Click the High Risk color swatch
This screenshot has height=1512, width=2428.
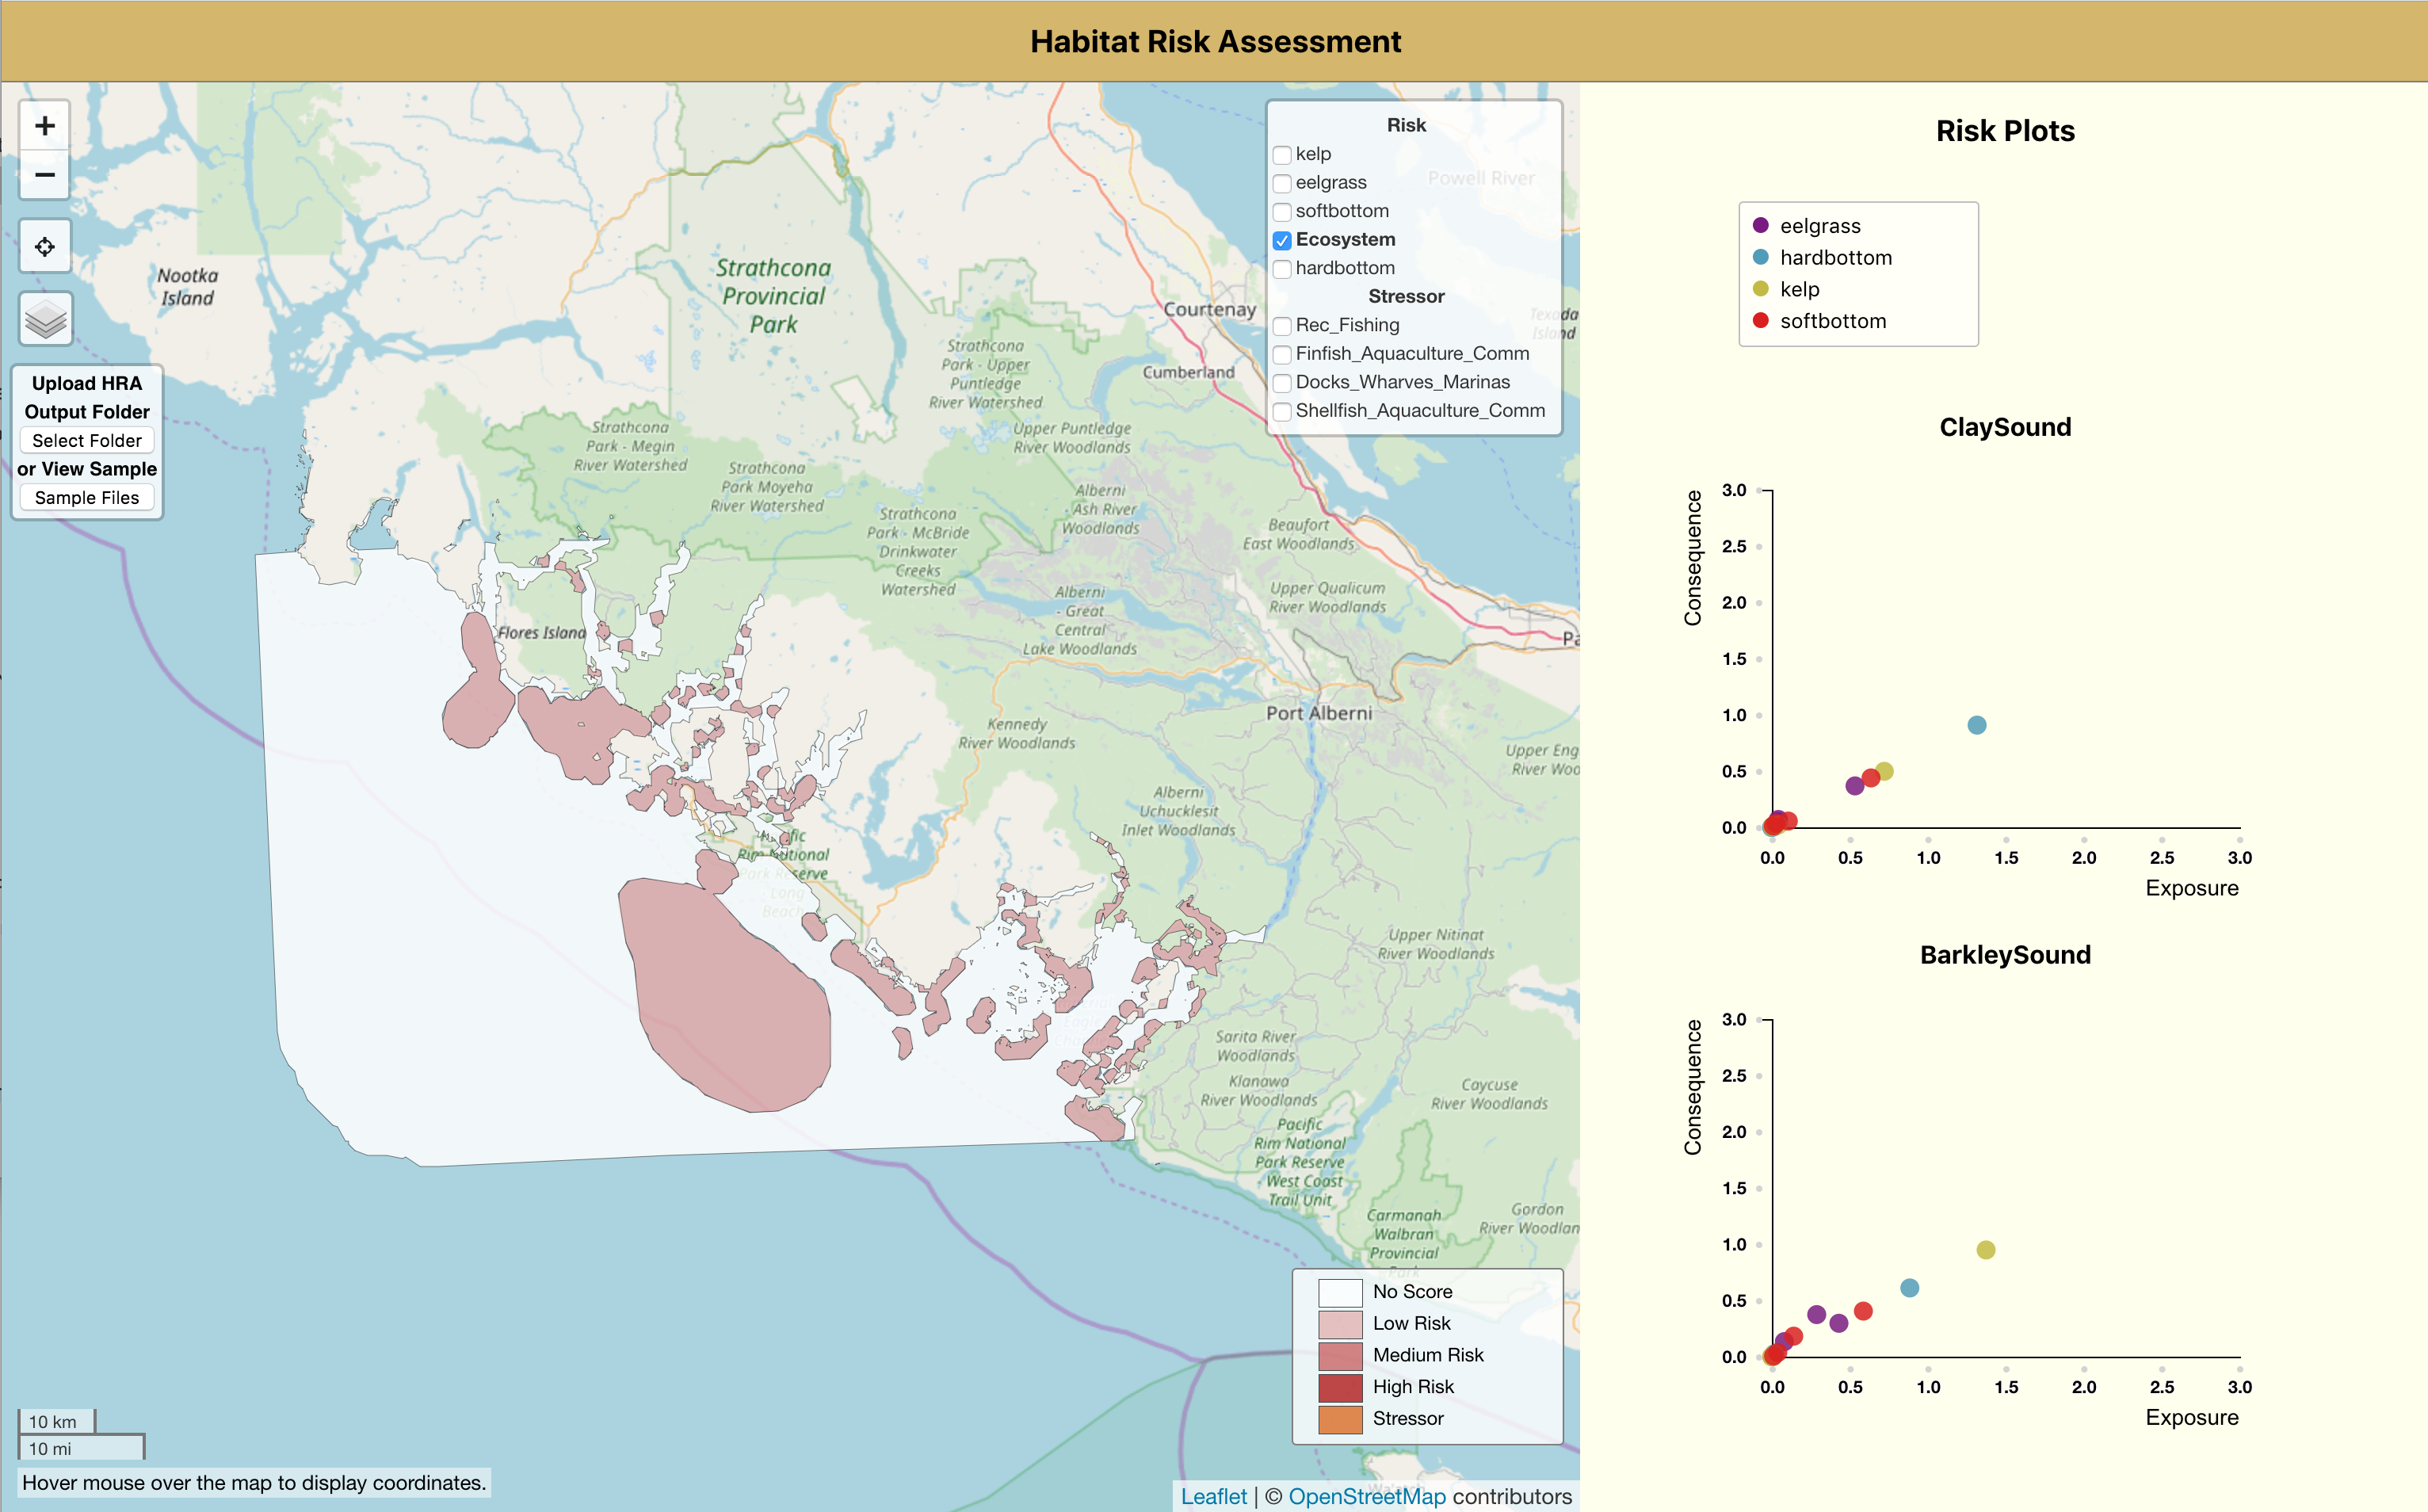1340,1387
